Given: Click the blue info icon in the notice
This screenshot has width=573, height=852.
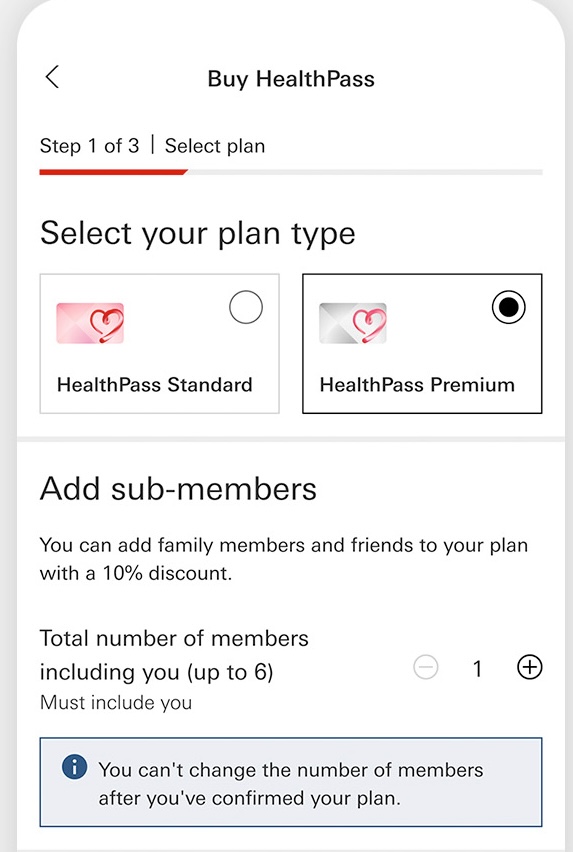Looking at the screenshot, I should (x=74, y=767).
